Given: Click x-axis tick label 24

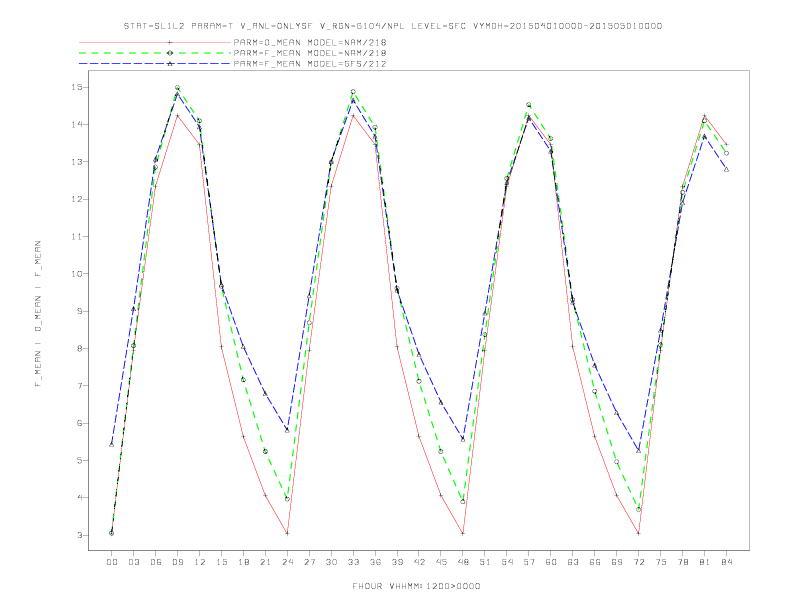Looking at the screenshot, I should coord(287,562).
